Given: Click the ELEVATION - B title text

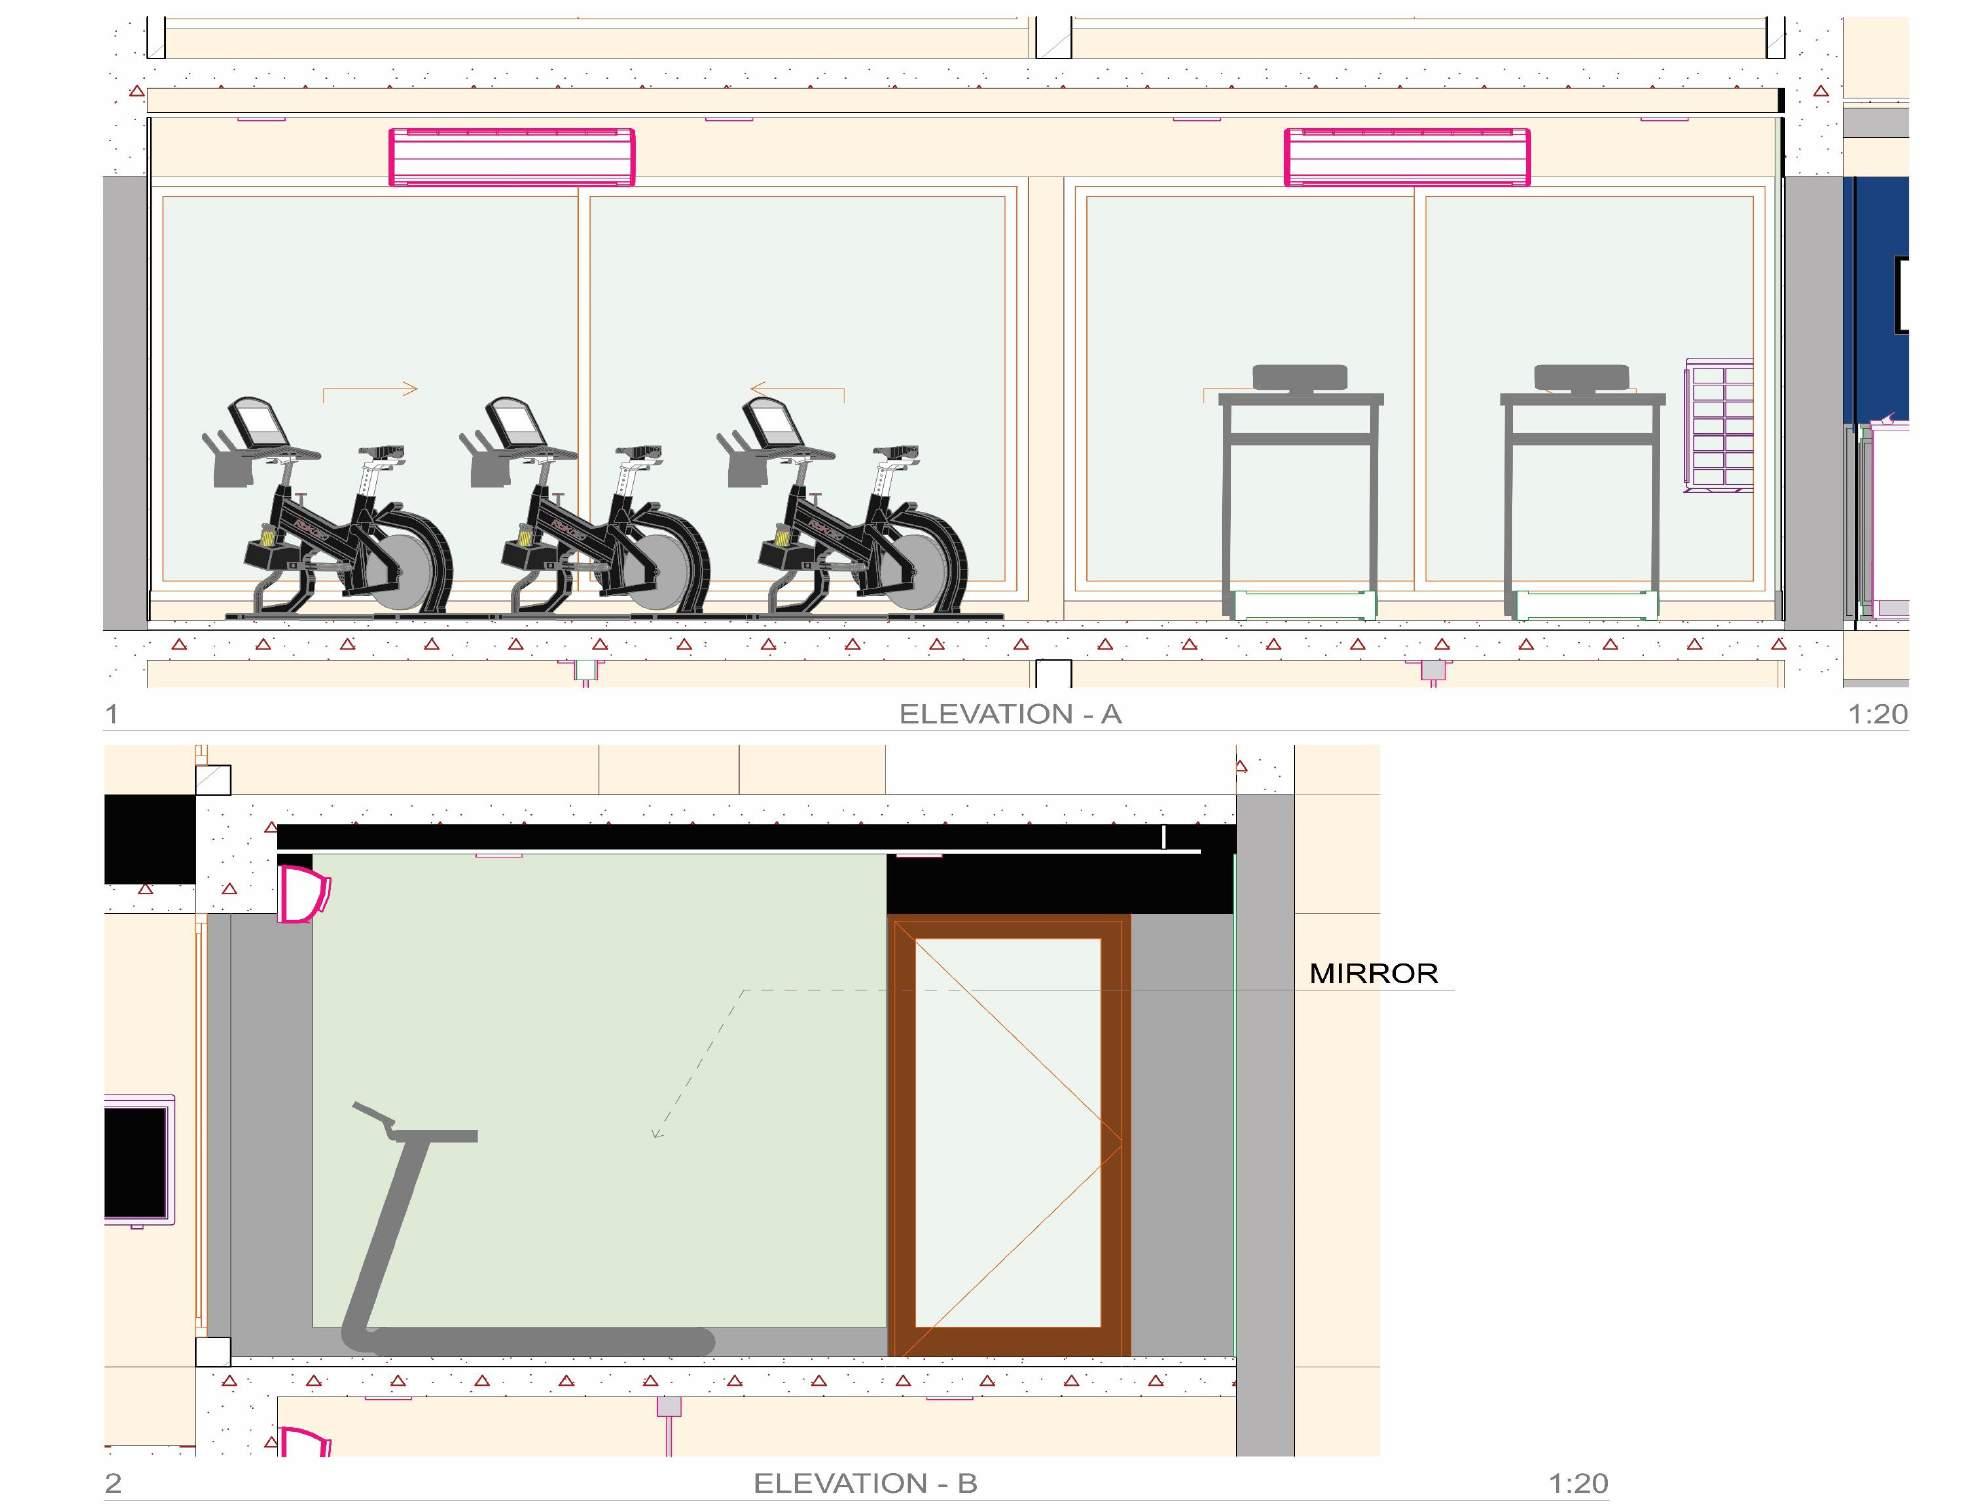Looking at the screenshot, I should pyautogui.click(x=865, y=1483).
